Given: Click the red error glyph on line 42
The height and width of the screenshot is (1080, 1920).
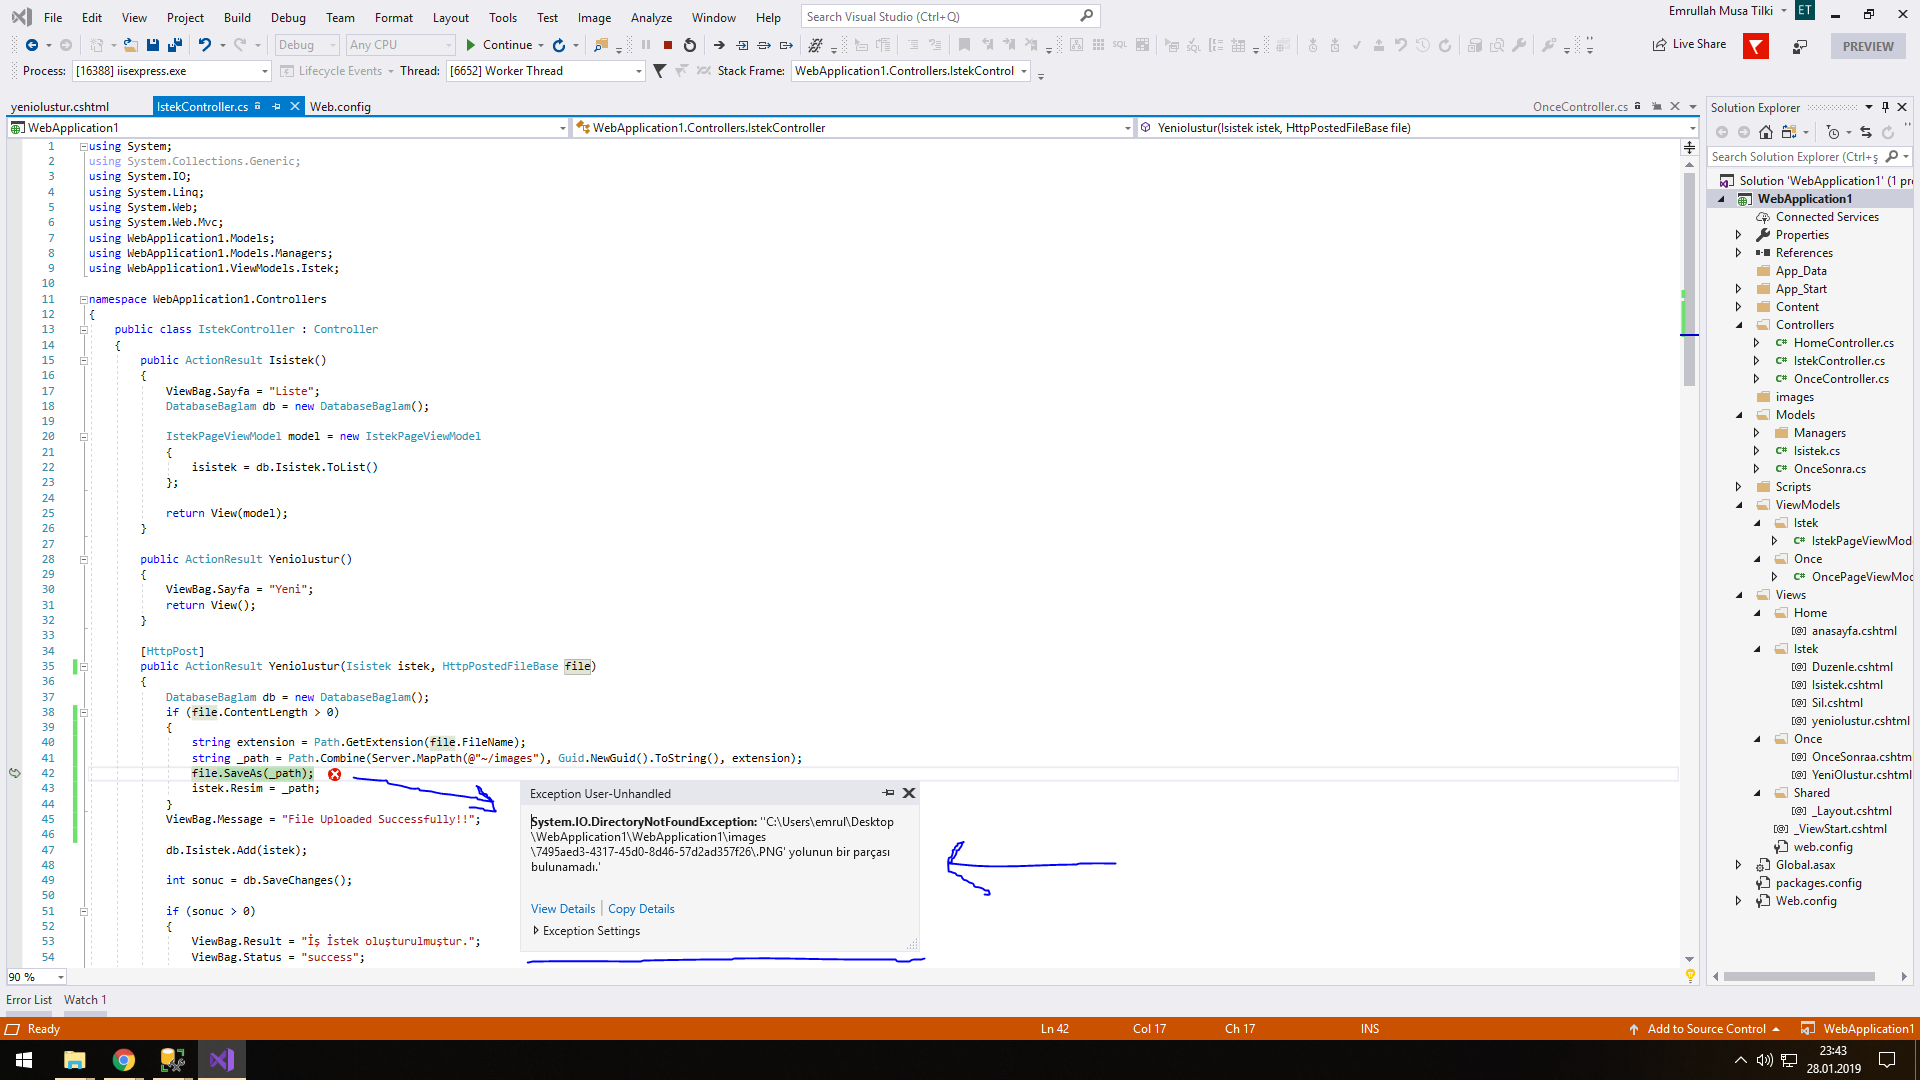Looking at the screenshot, I should pos(335,774).
